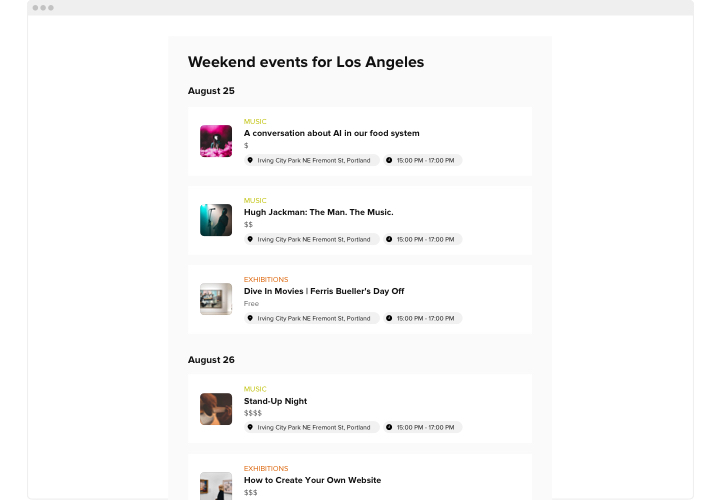Image resolution: width=720 pixels, height=500 pixels.
Task: Click clock icon on AI food conversation event
Action: (389, 160)
